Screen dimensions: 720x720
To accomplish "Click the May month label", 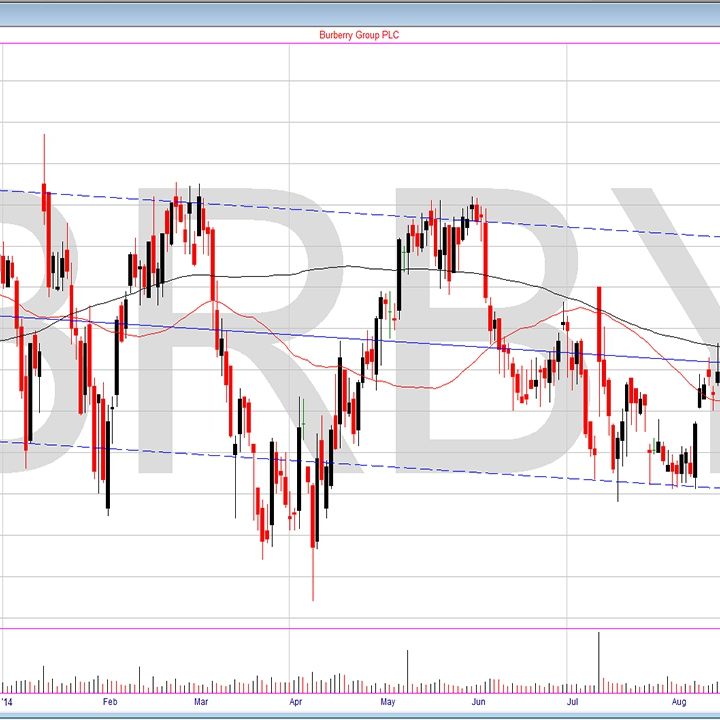I will pyautogui.click(x=389, y=702).
